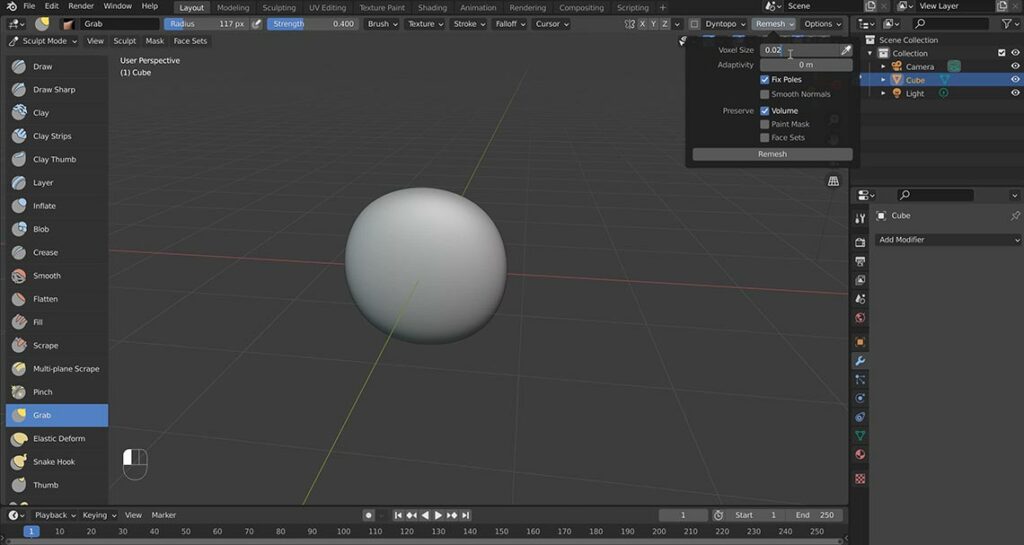1024x545 pixels.
Task: Hide the Light in the outliner
Action: click(x=1015, y=93)
